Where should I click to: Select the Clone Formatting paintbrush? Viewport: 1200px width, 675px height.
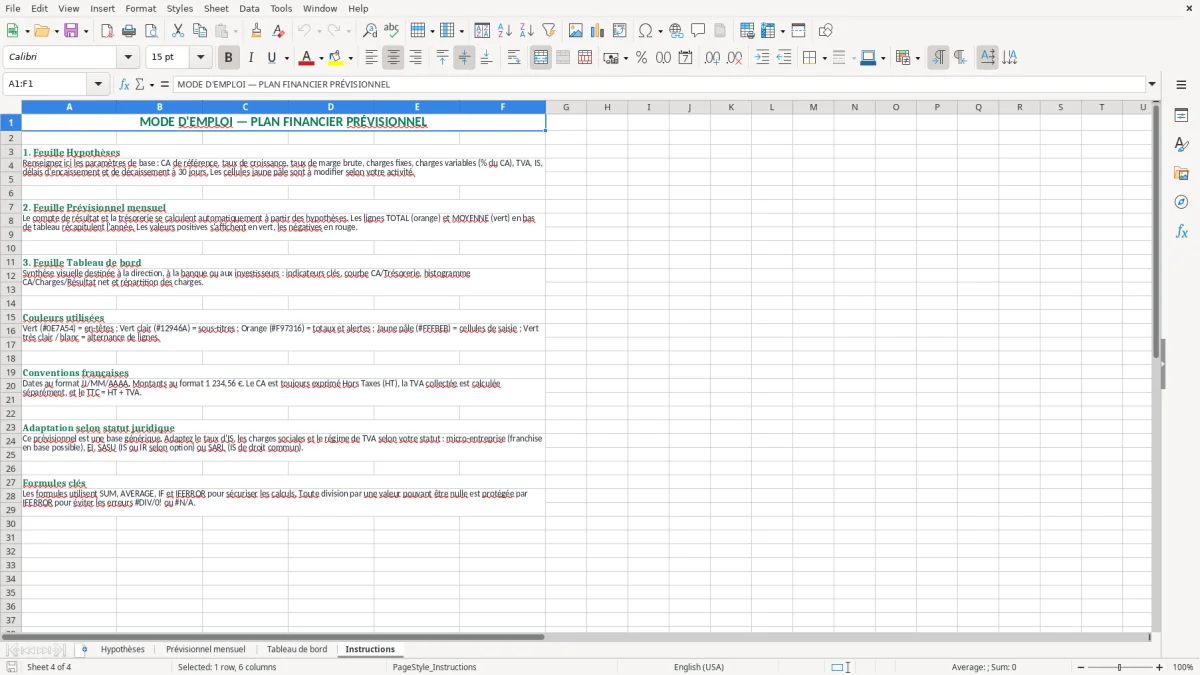coord(256,31)
